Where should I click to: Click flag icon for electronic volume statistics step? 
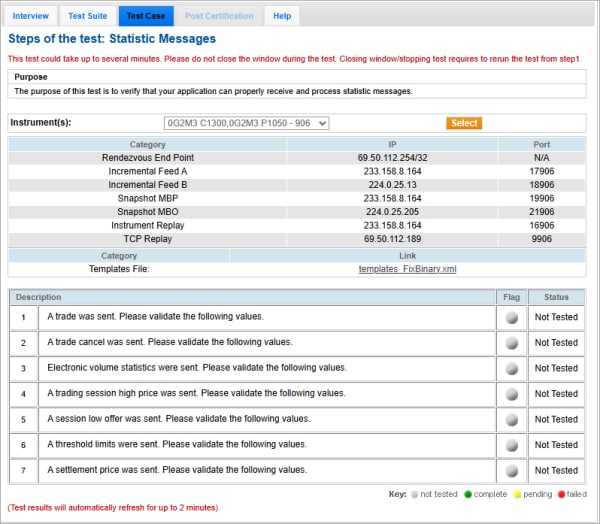pos(511,368)
